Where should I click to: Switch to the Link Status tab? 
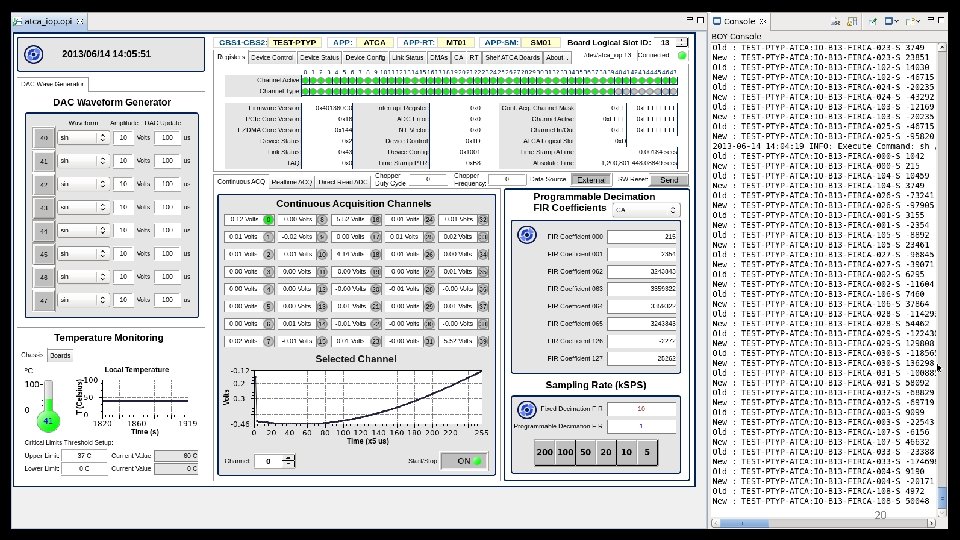point(408,58)
